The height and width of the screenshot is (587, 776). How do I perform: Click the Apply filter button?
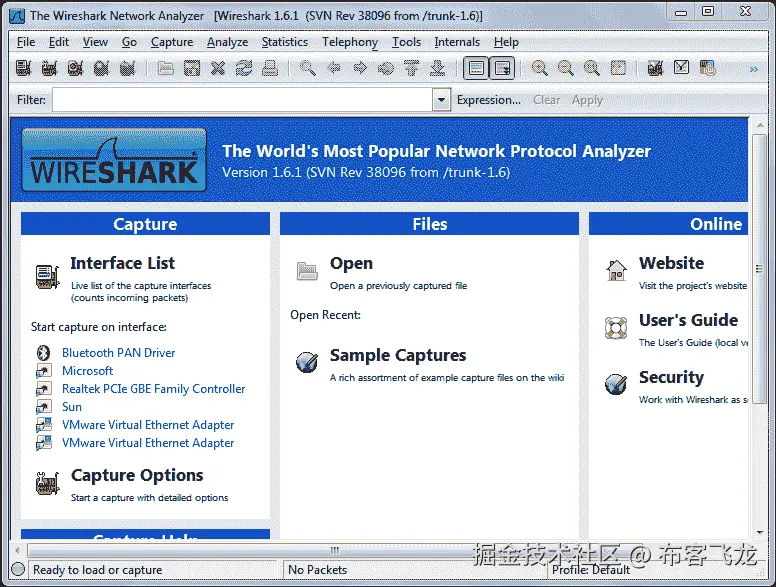[x=587, y=100]
